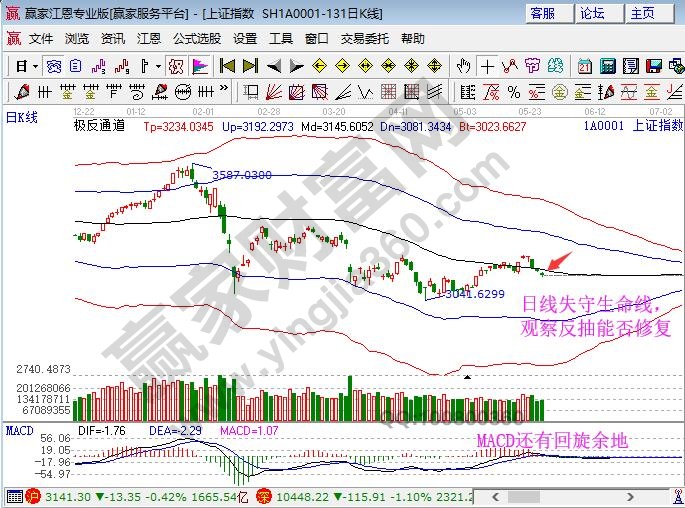Open the 交易委托 menu
The image size is (685, 508).
pyautogui.click(x=366, y=39)
